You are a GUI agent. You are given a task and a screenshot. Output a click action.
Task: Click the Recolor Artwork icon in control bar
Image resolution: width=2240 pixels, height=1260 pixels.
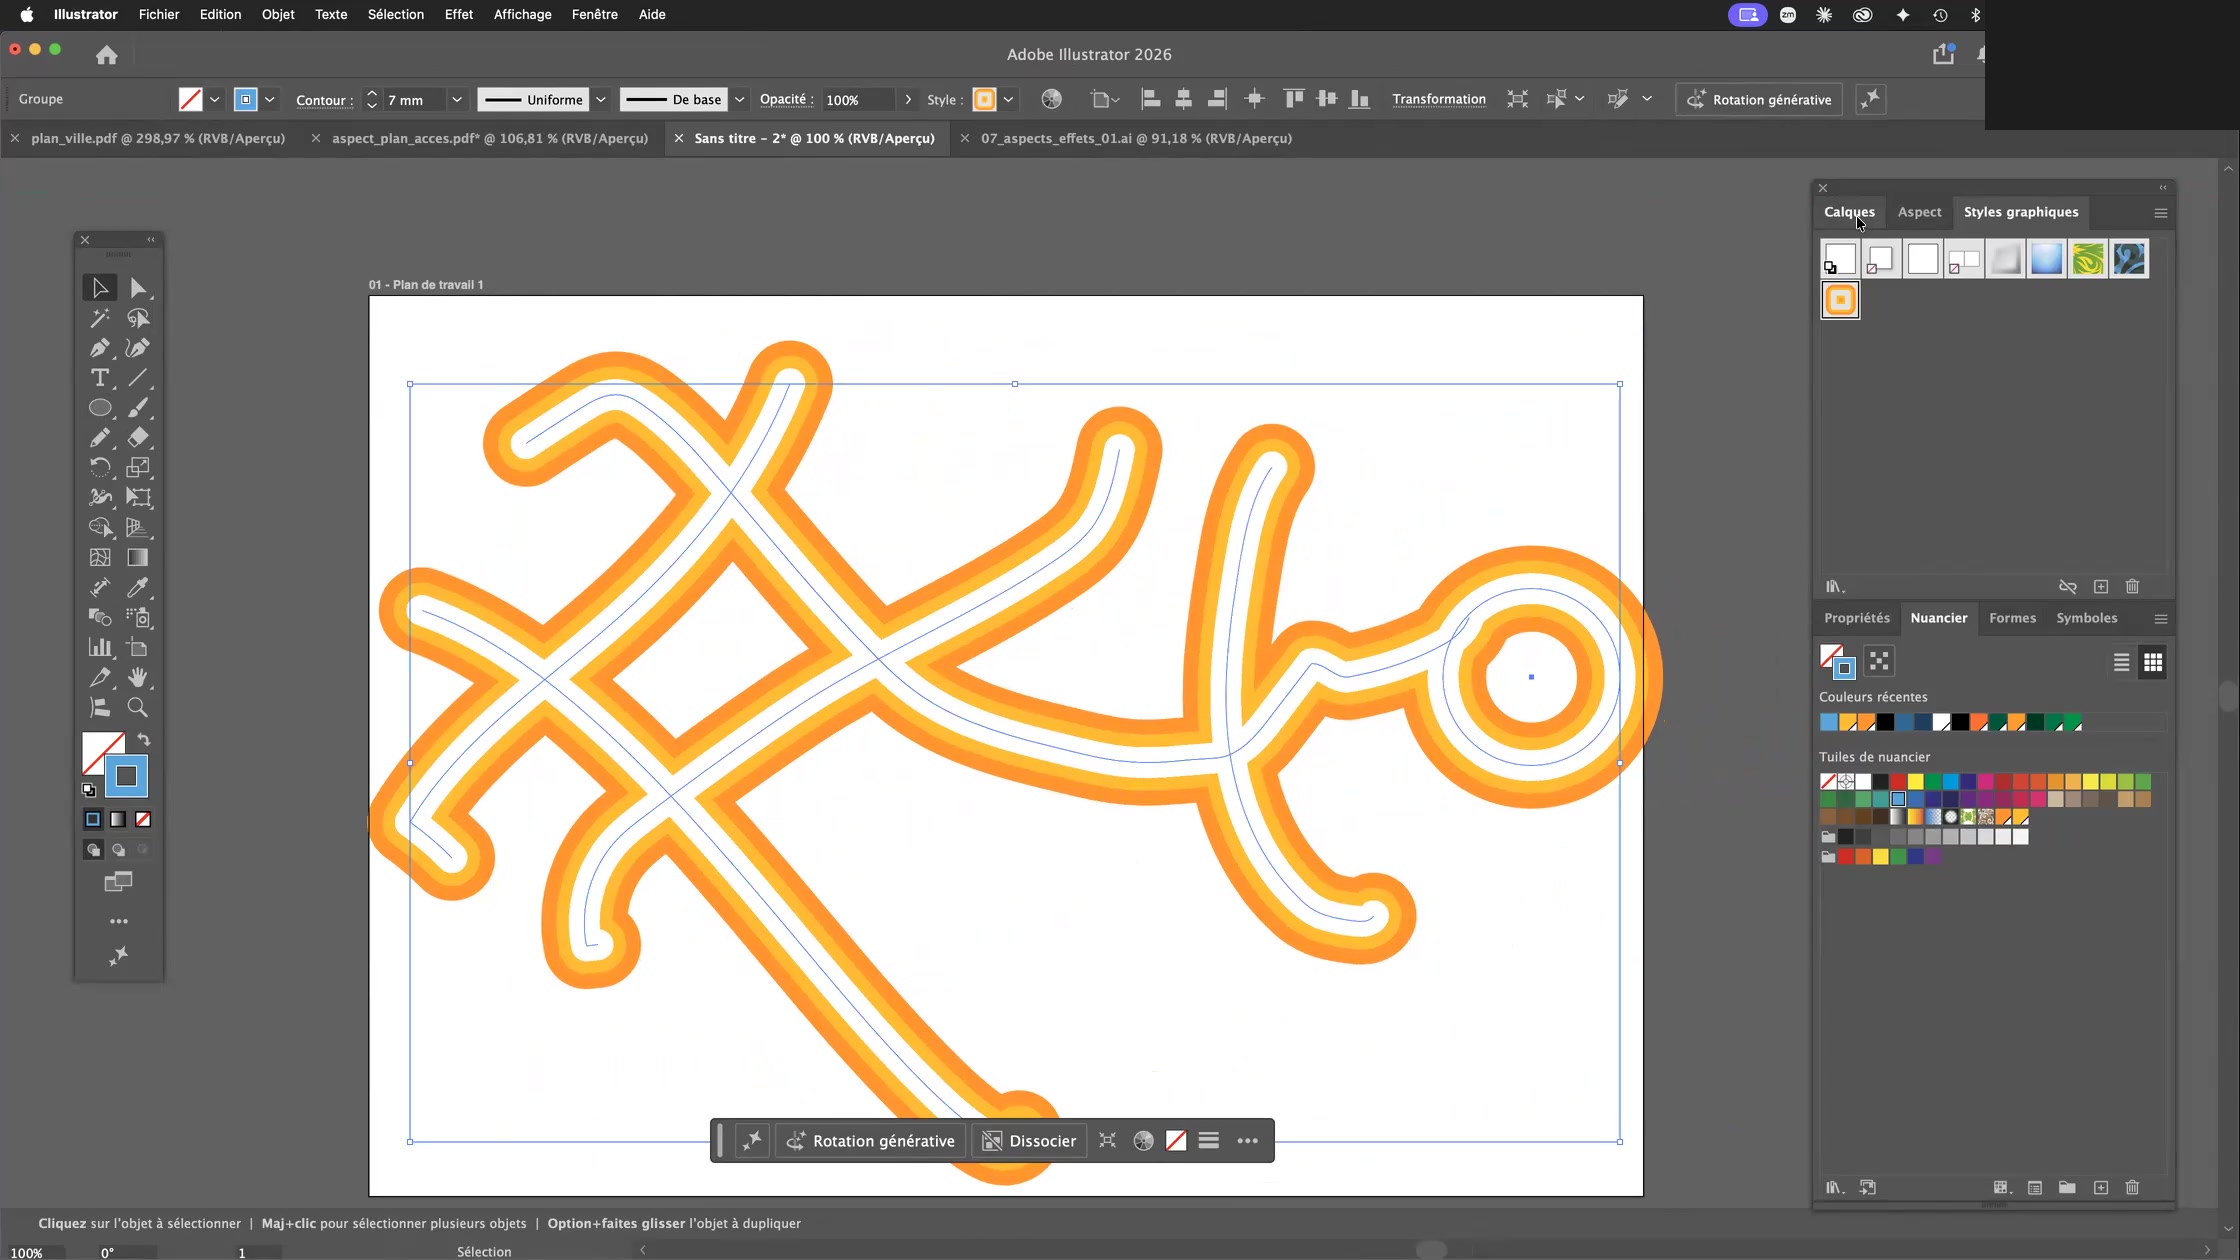pyautogui.click(x=1051, y=99)
